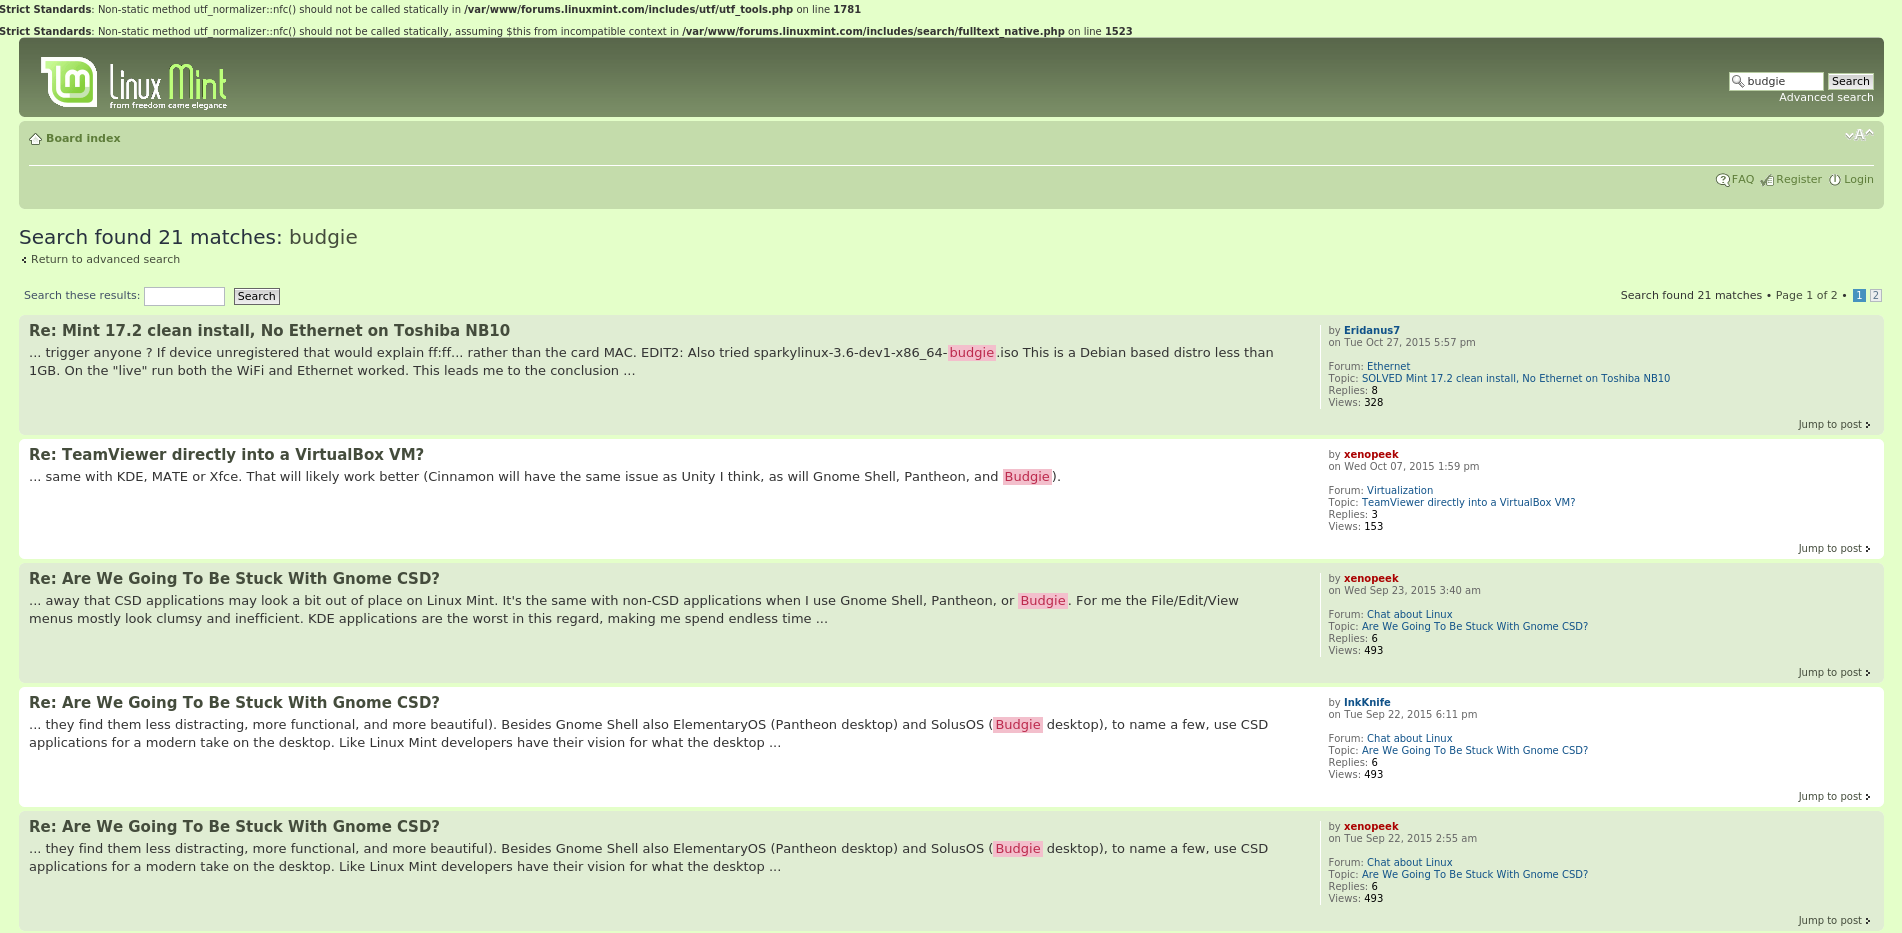Open xenopeek profile on Sep 22 2:55 am post
The width and height of the screenshot is (1902, 933).
click(1371, 827)
